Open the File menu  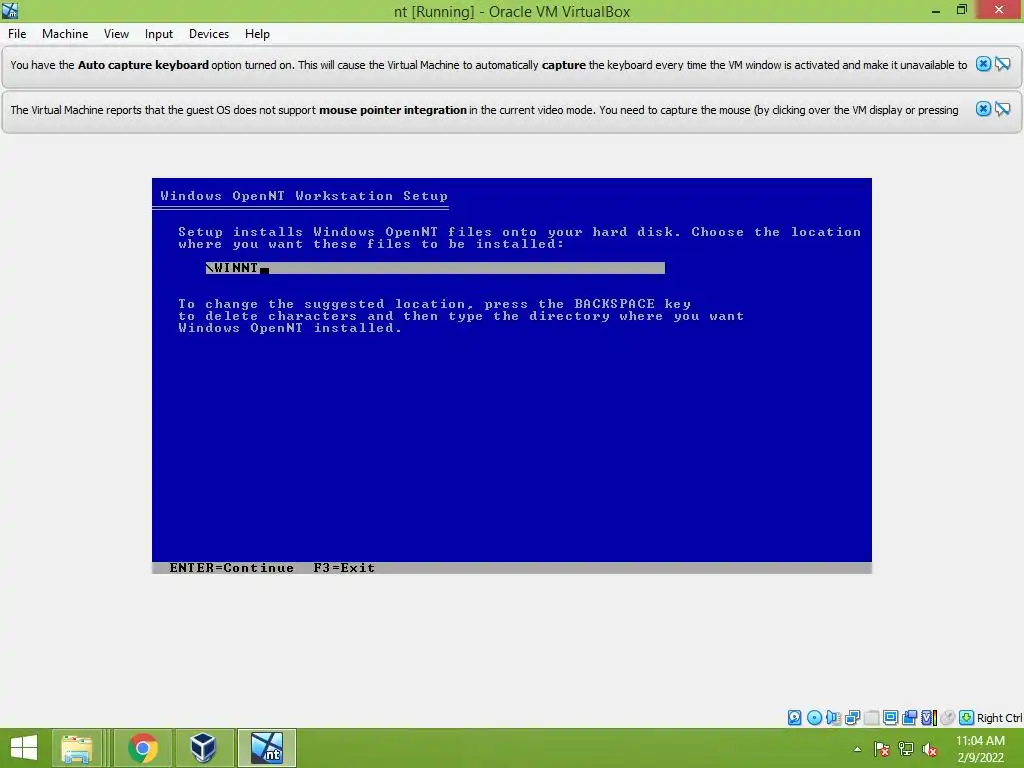[17, 34]
